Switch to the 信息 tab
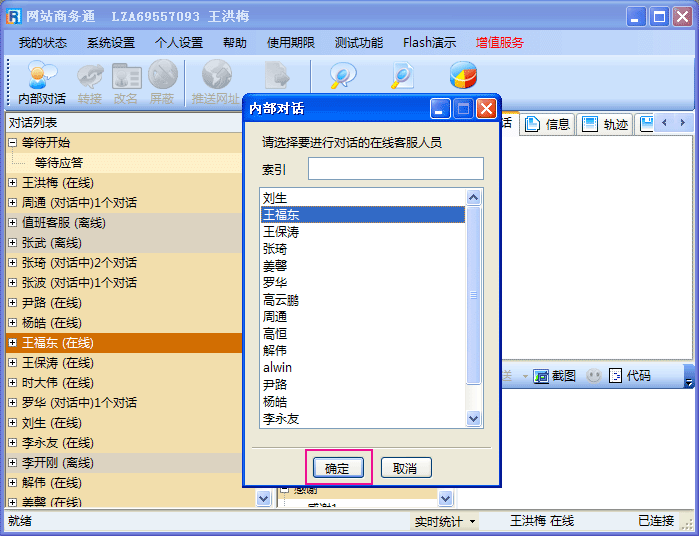699x536 pixels. 548,124
